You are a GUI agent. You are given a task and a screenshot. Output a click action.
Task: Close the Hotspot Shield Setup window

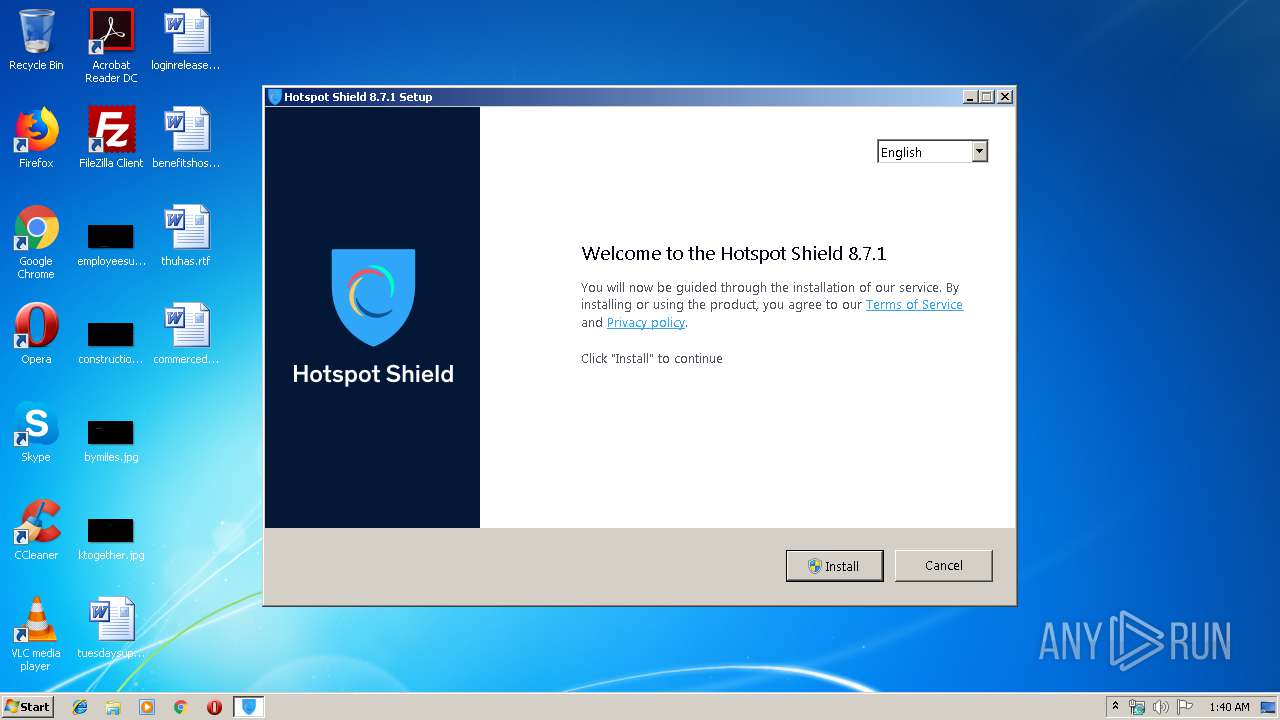tap(1005, 97)
